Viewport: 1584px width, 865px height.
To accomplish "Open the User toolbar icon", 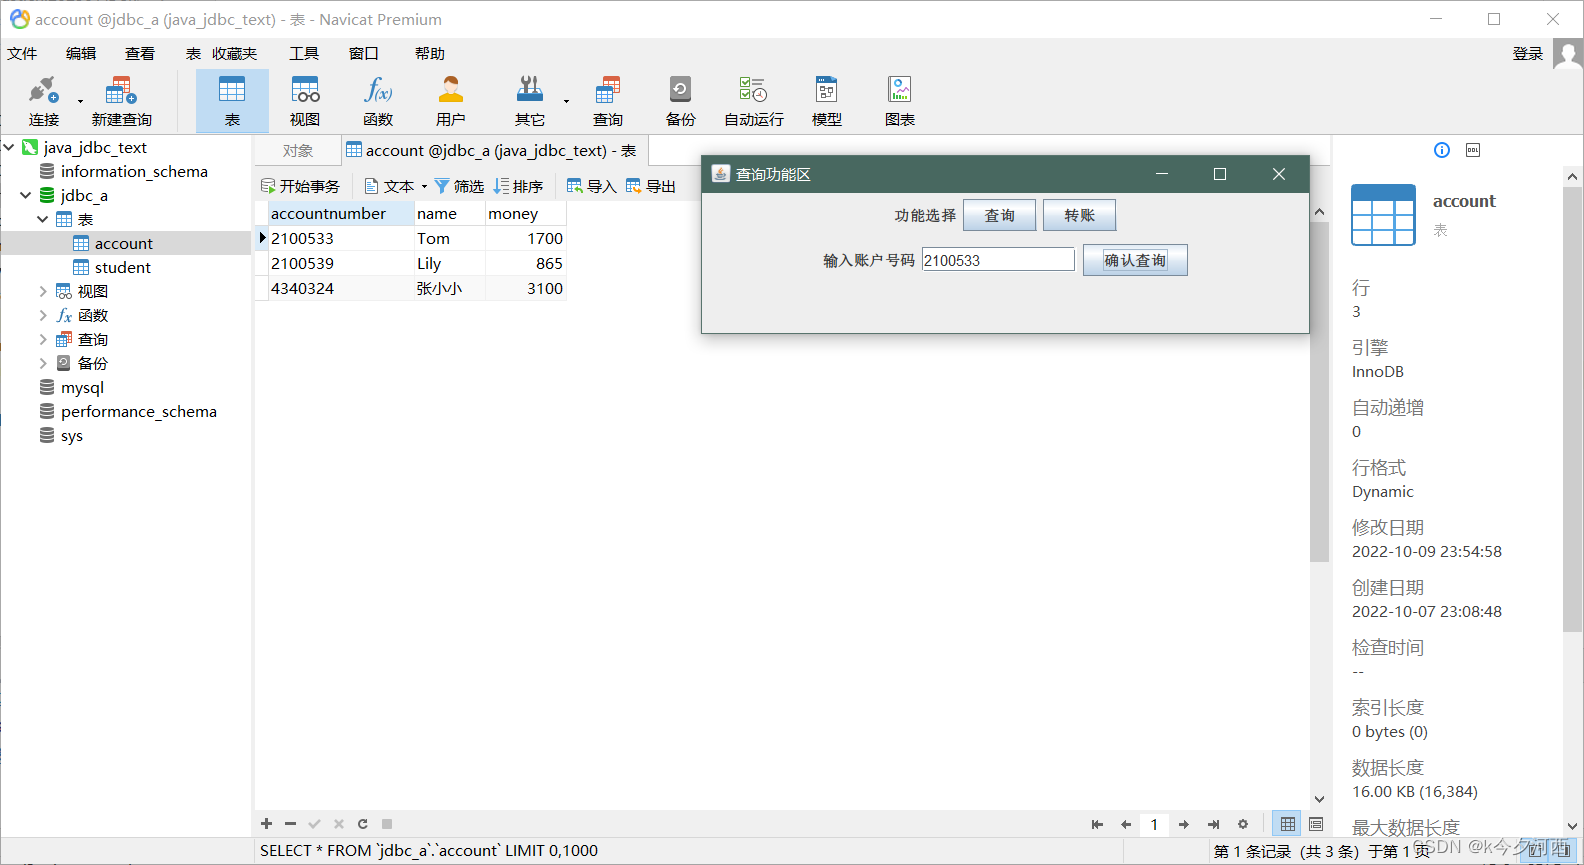I will (451, 101).
